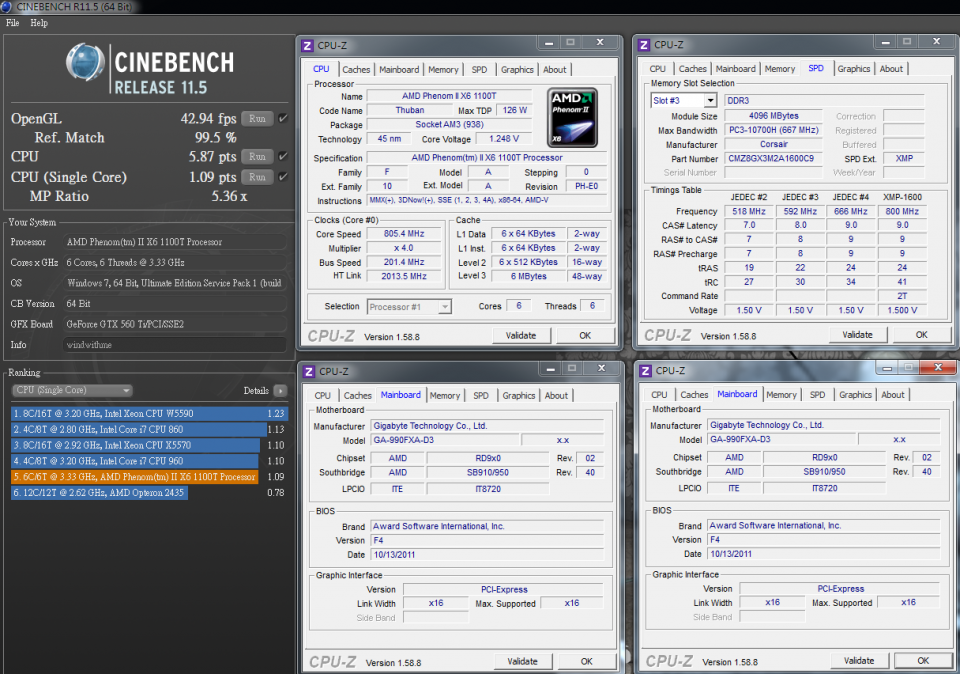The width and height of the screenshot is (960, 674).
Task: Click the CPU-Z logo in the SPD window
Action: point(670,334)
